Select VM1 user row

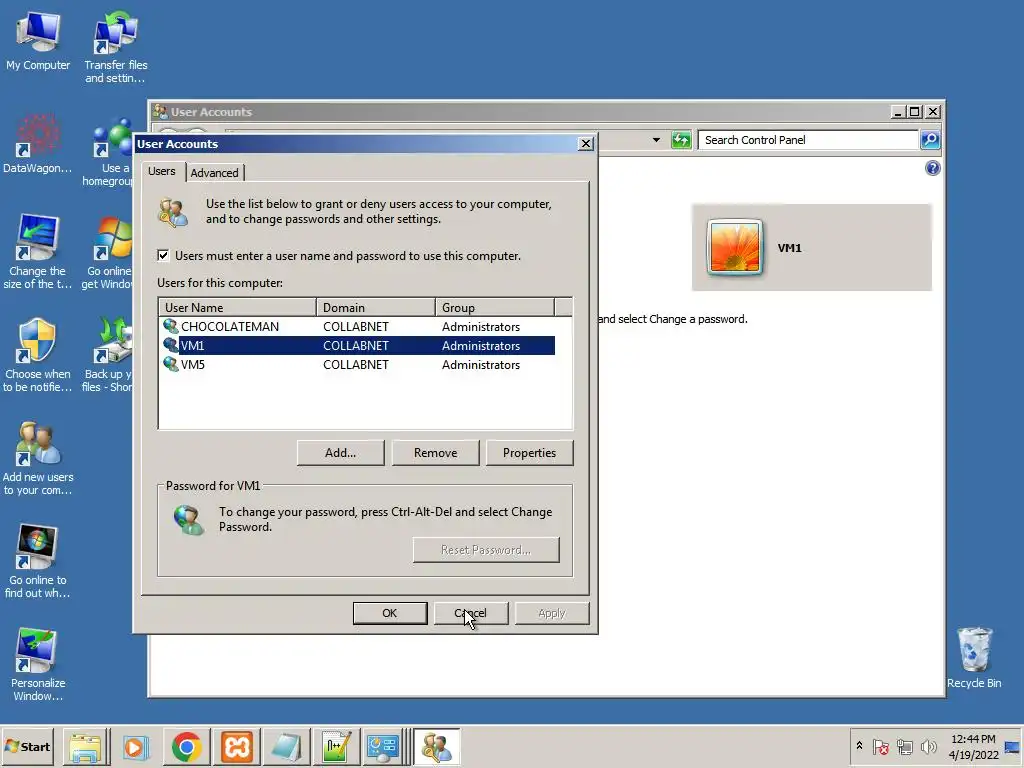pos(357,345)
